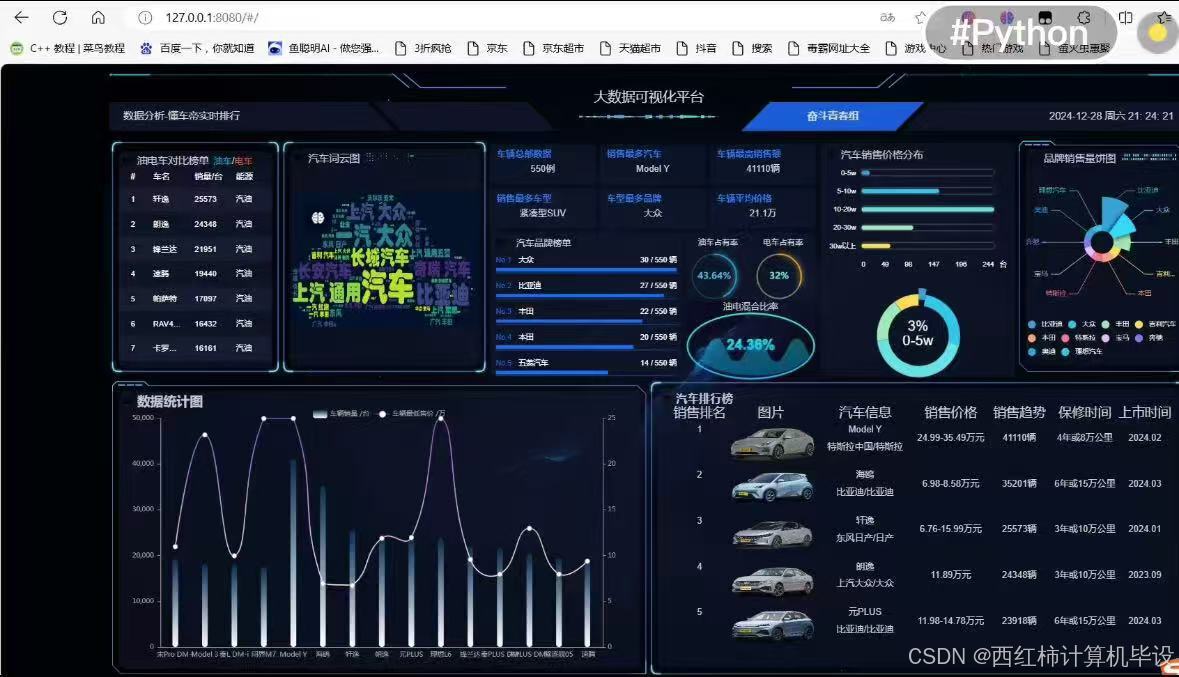The height and width of the screenshot is (677, 1179).
Task: Click the 海鸥 blue car thumbnail
Action: (772, 487)
